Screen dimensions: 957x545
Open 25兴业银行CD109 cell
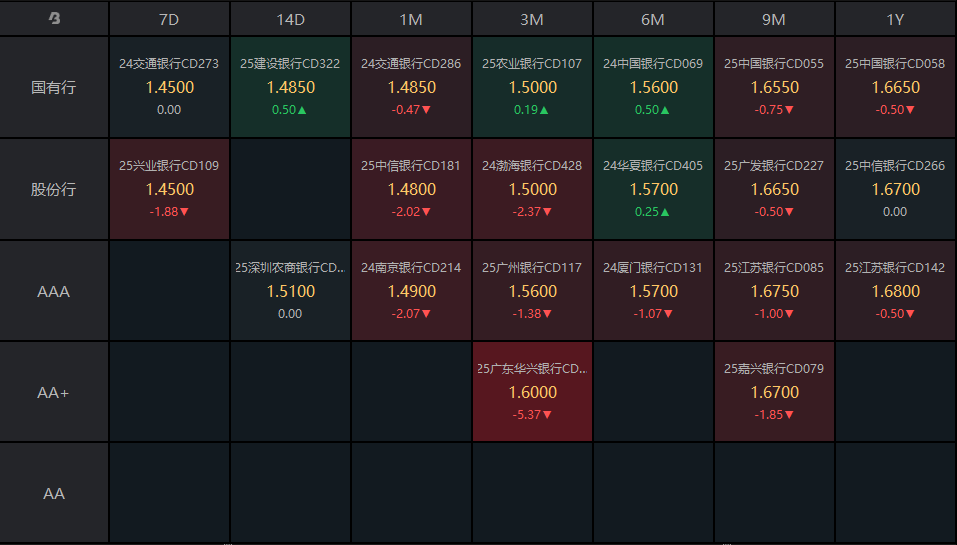[x=169, y=189]
